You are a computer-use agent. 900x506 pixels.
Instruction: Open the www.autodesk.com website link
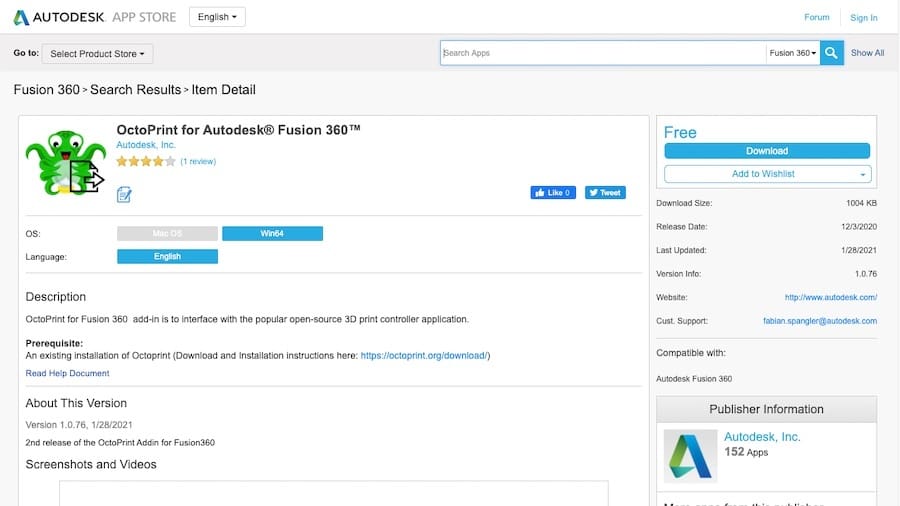click(x=831, y=297)
